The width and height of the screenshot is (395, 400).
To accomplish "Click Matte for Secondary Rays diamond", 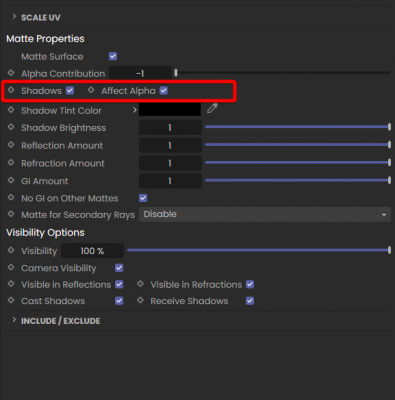I will (x=11, y=214).
